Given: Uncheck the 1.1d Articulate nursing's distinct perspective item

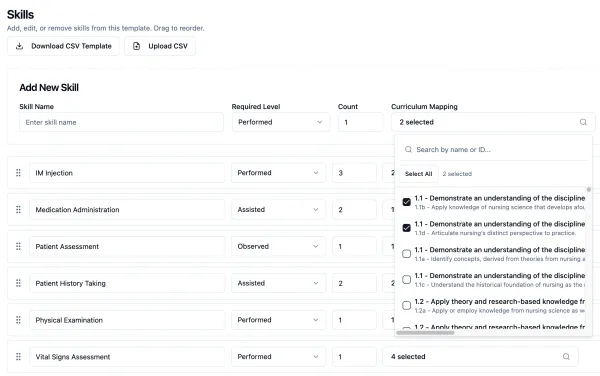Looking at the screenshot, I should pyautogui.click(x=406, y=228).
